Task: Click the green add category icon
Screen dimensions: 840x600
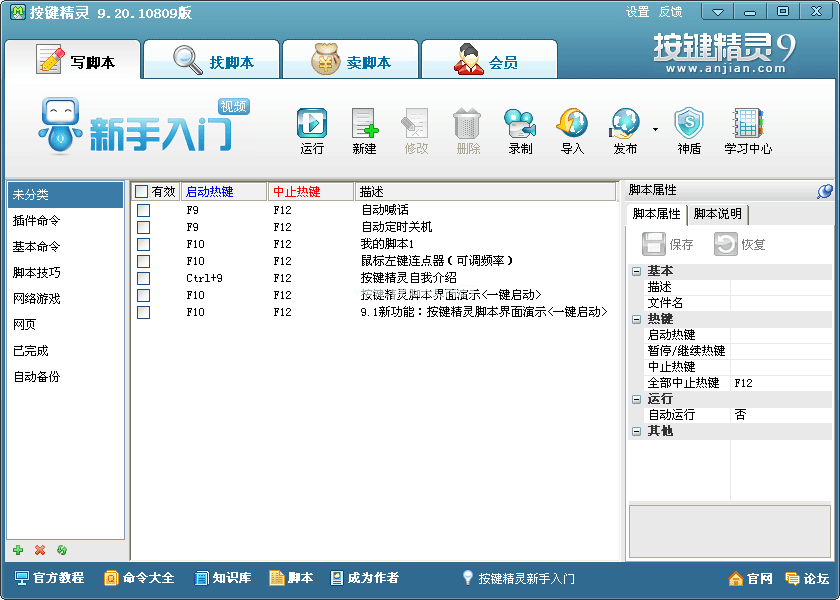Action: [x=18, y=550]
